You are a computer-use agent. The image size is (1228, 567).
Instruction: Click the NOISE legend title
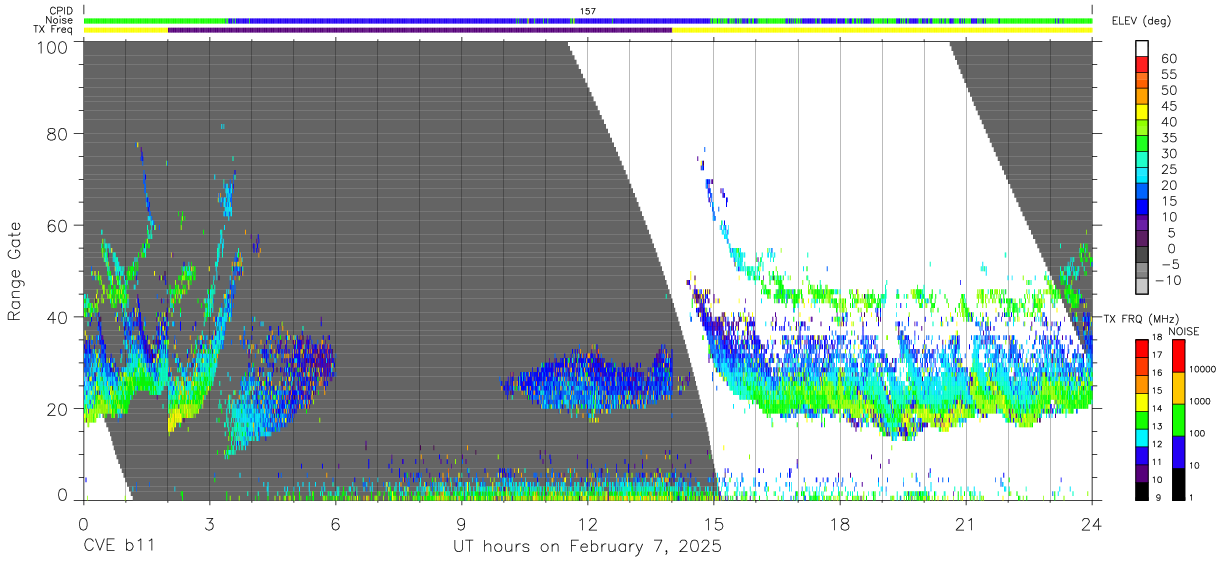(x=1183, y=331)
